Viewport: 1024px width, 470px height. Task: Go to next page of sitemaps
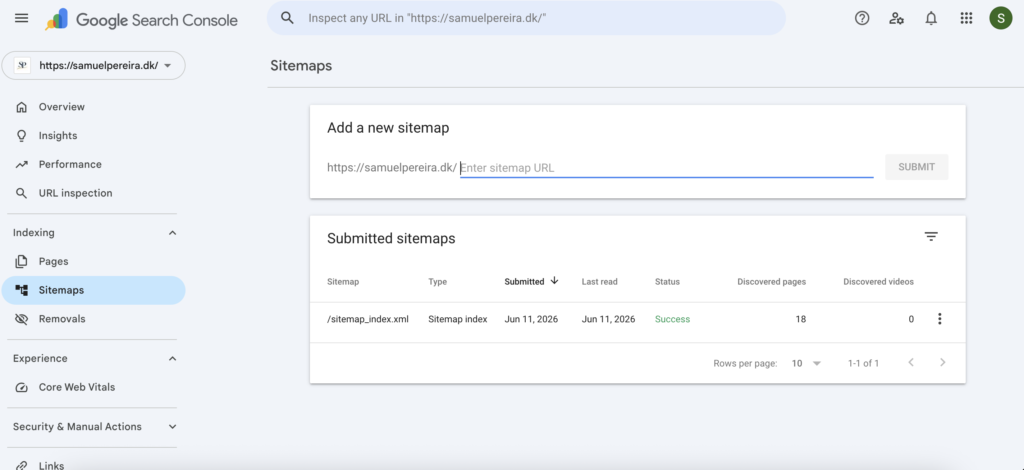942,362
